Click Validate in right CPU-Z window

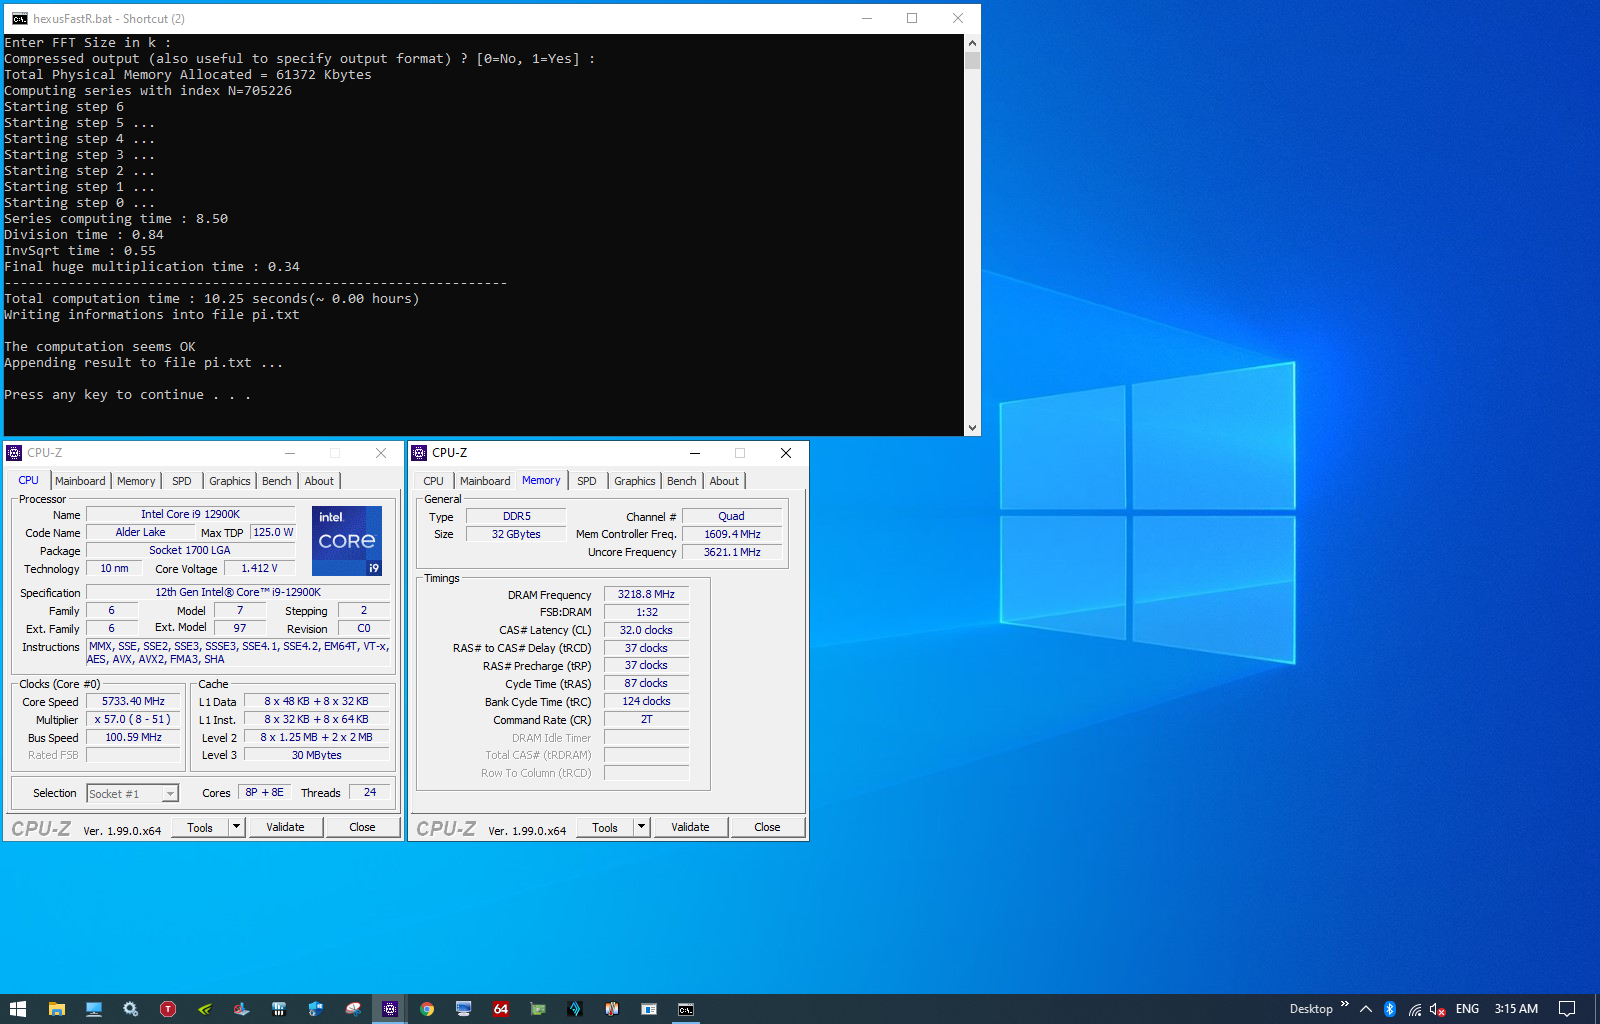690,827
